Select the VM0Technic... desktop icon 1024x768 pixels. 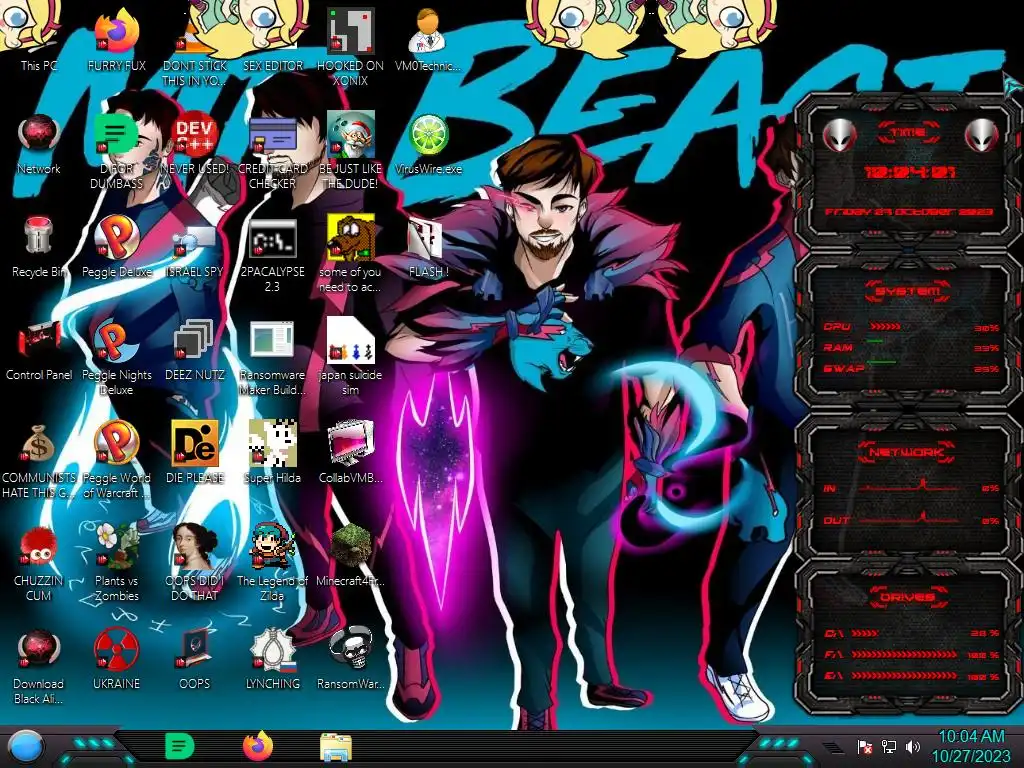click(x=428, y=39)
